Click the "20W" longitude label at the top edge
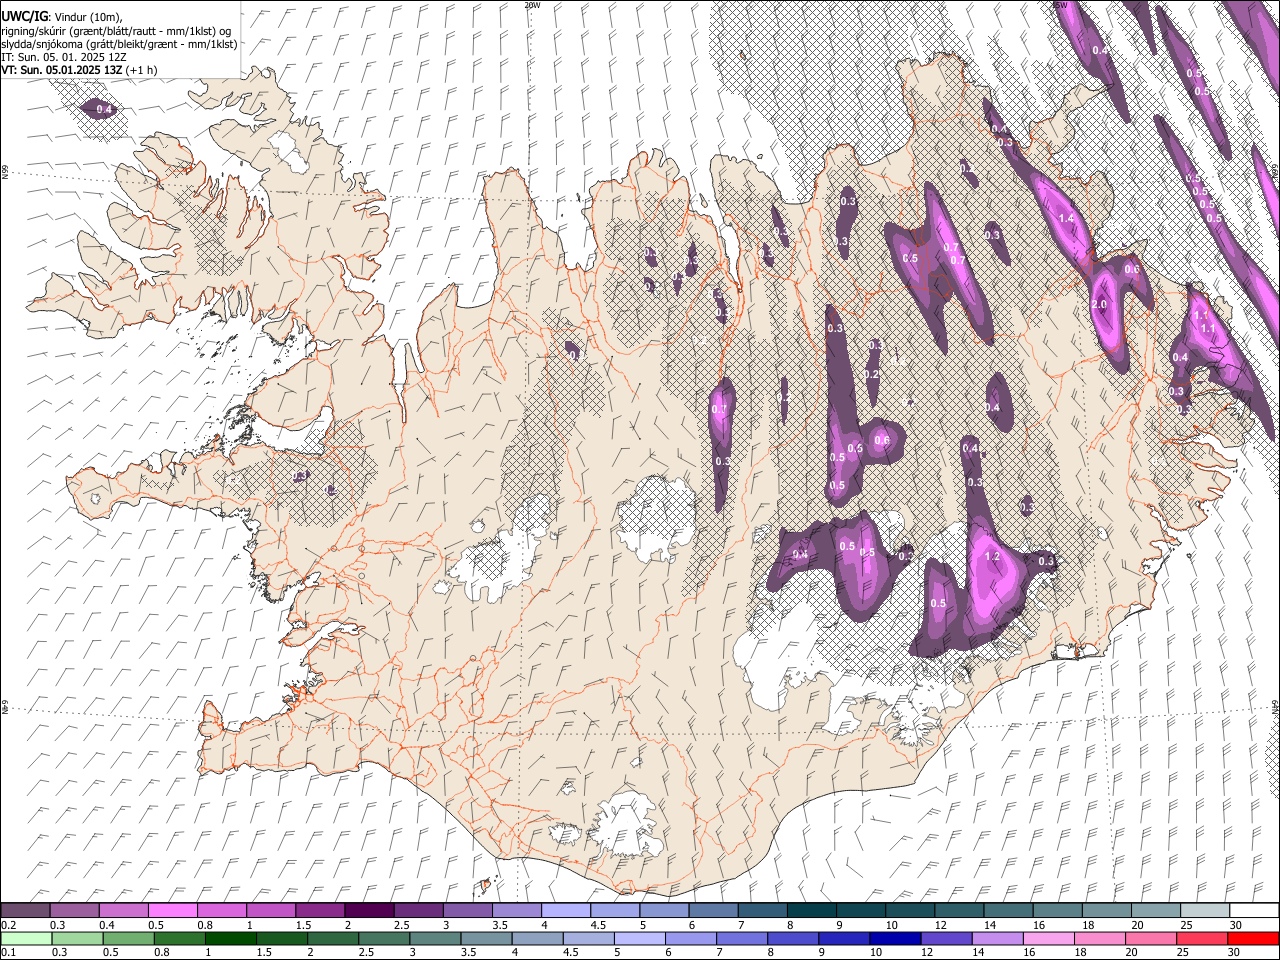This screenshot has width=1280, height=960. point(532,5)
